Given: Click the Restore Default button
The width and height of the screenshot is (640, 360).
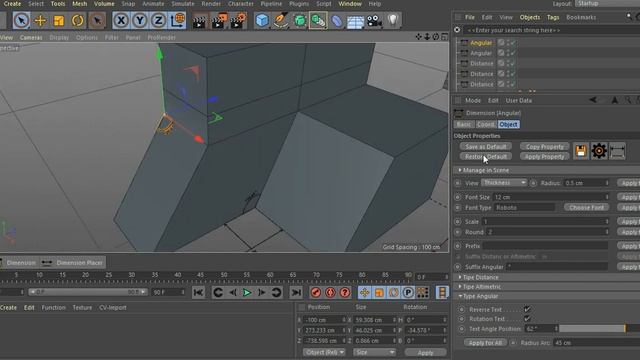Looking at the screenshot, I should [486, 157].
